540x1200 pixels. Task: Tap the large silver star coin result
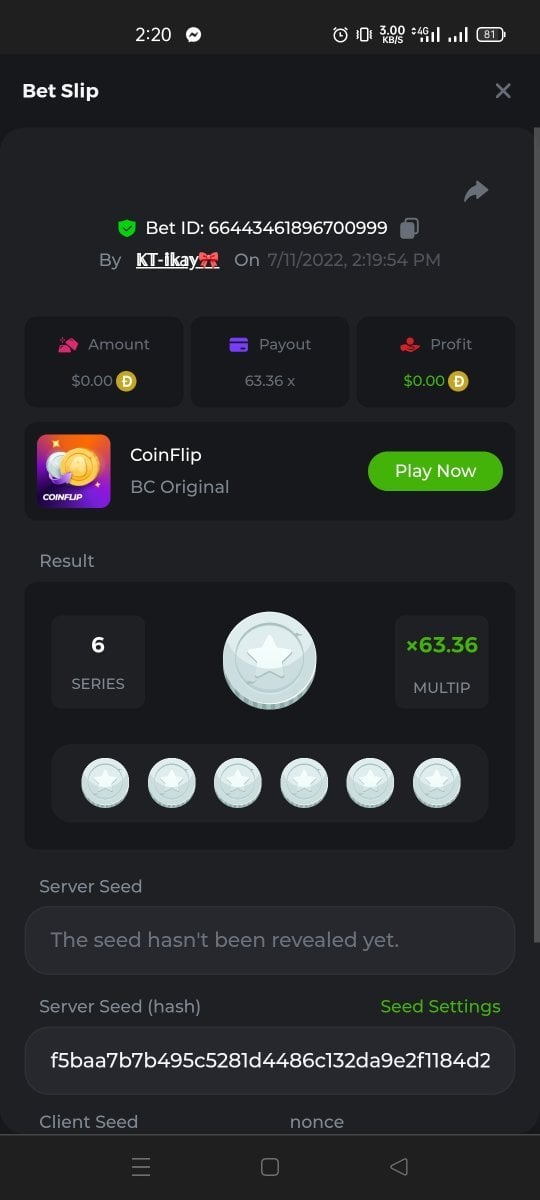coord(269,661)
